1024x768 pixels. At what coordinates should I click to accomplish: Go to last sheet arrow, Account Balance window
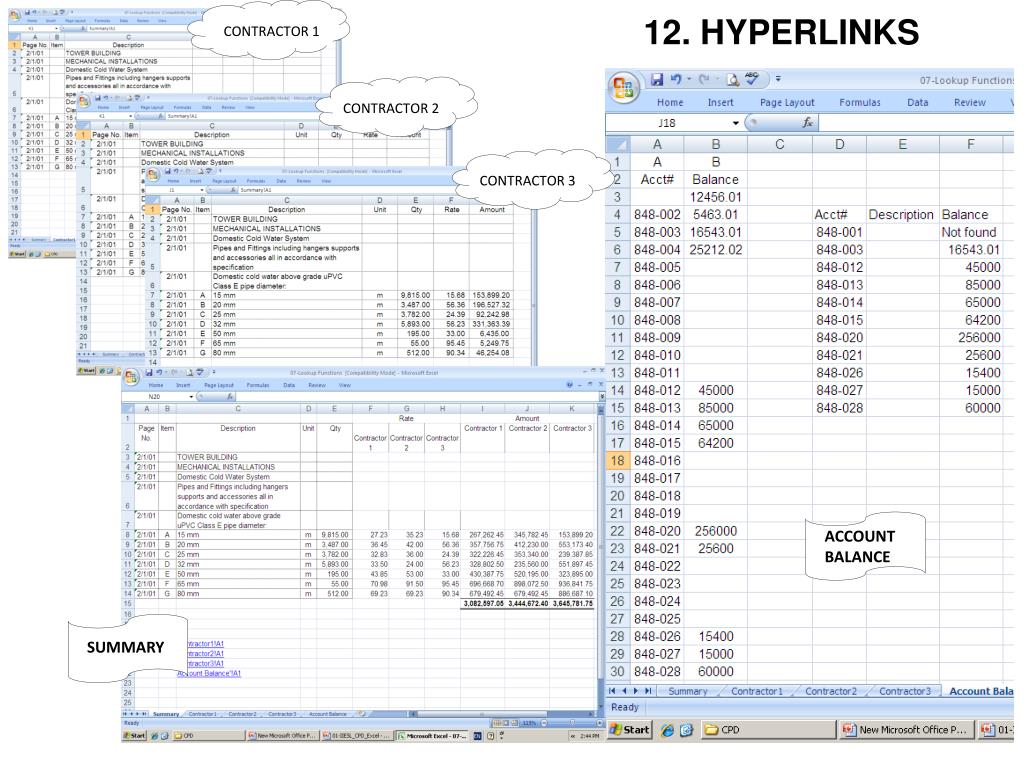(x=648, y=691)
